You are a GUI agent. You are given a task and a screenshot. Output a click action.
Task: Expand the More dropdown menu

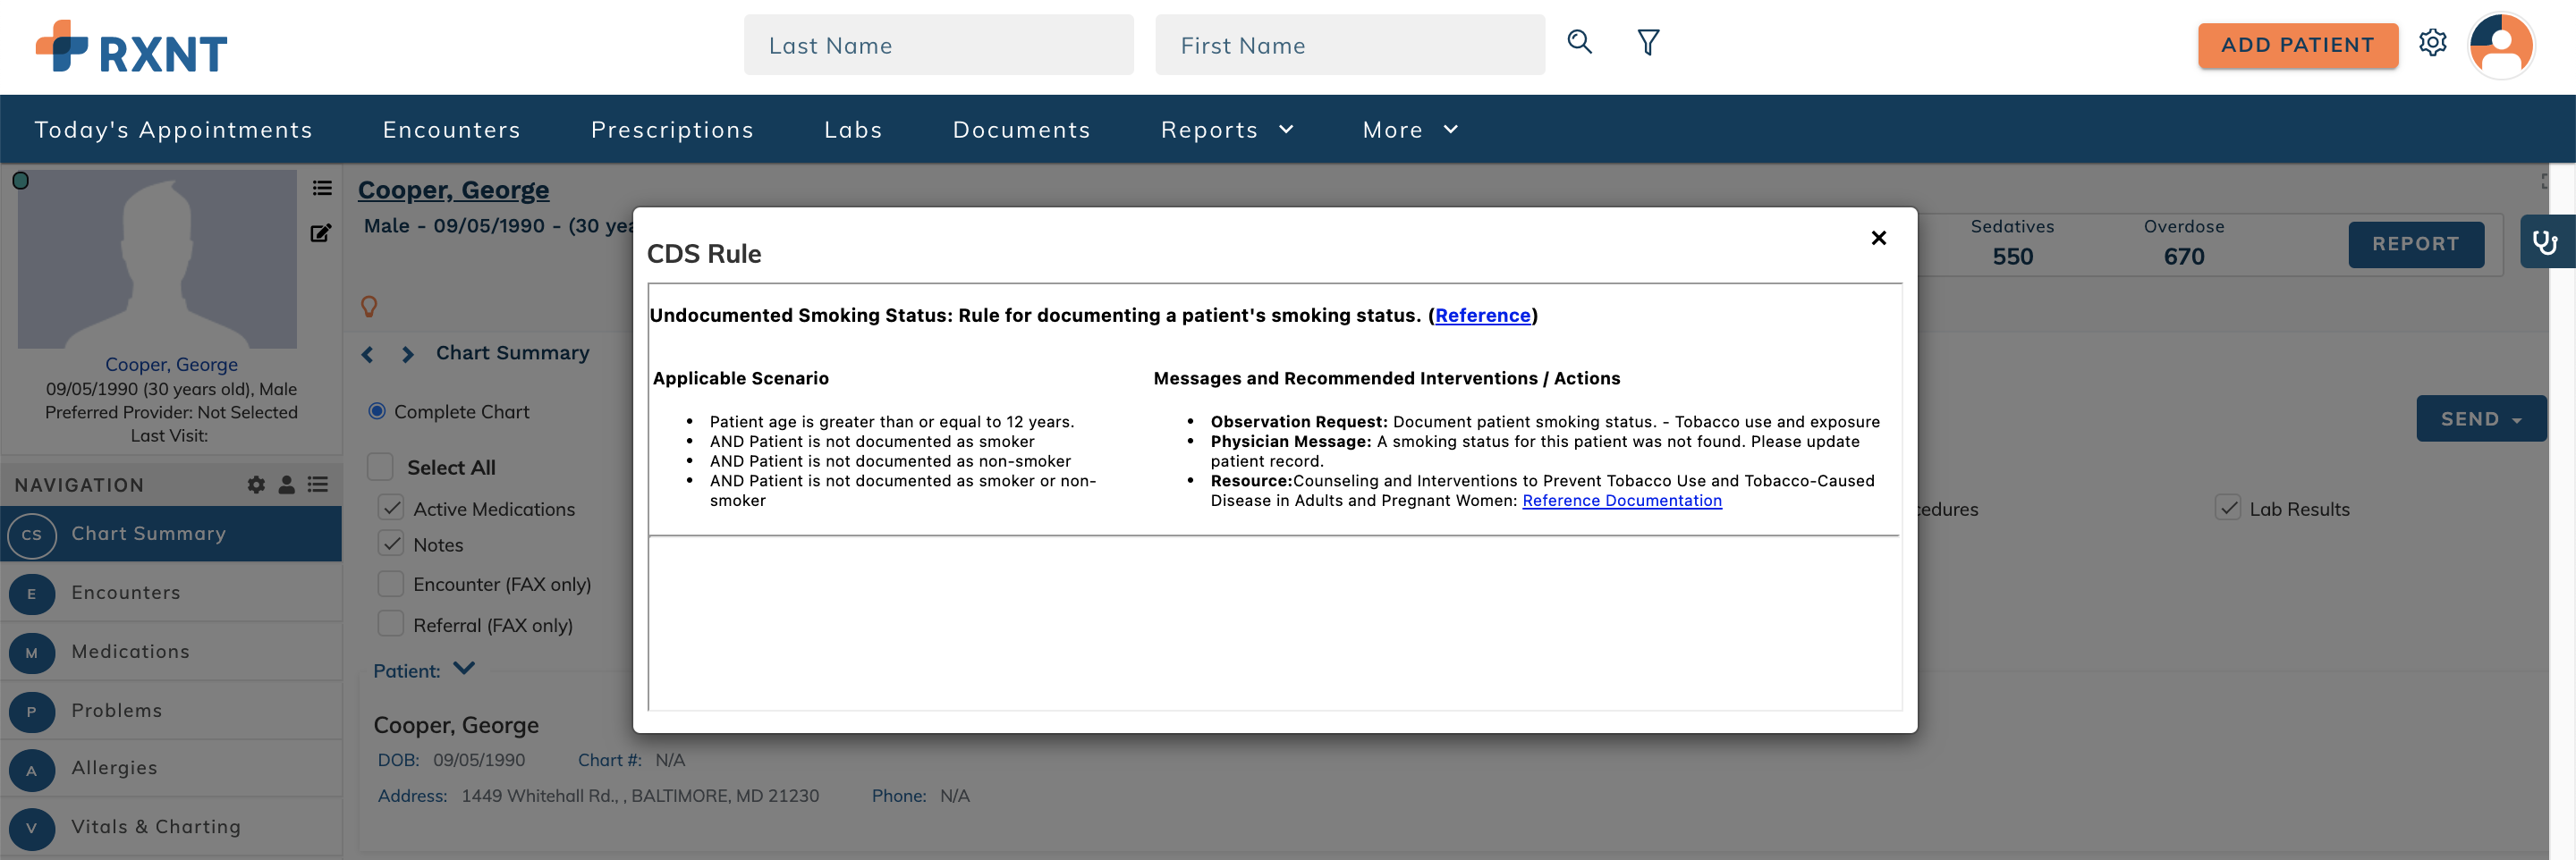click(x=1410, y=130)
